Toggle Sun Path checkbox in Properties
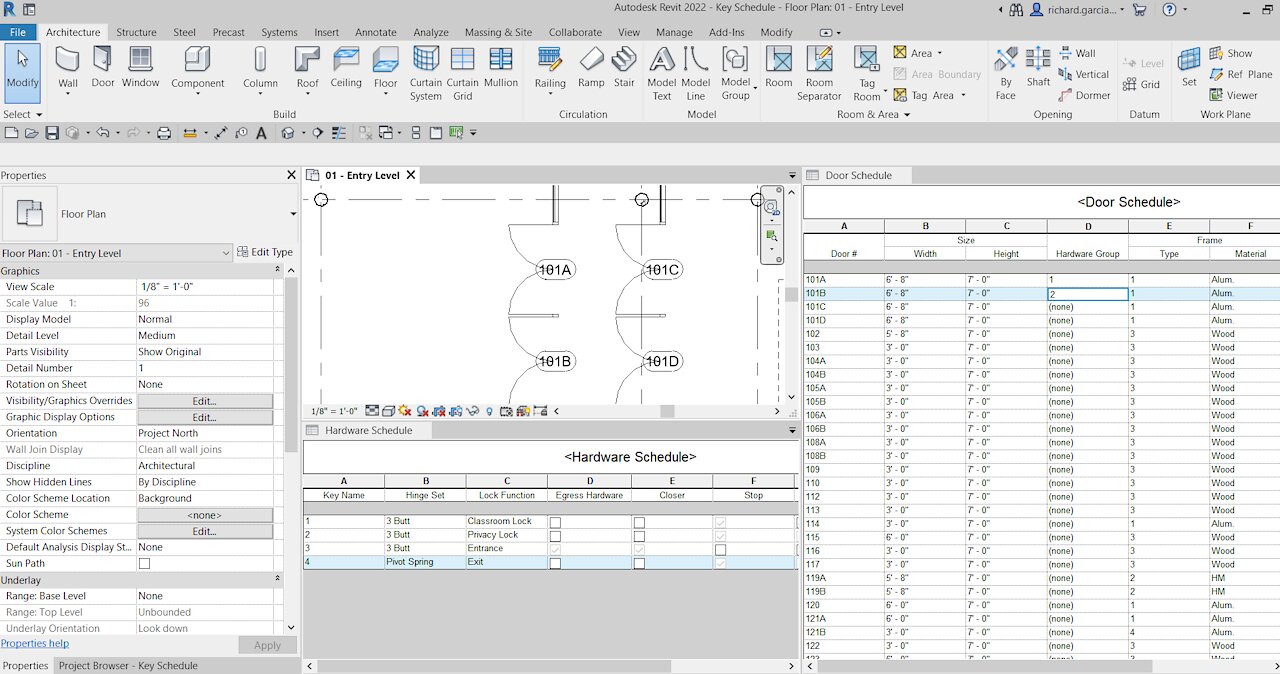This screenshot has height=674, width=1280. (144, 564)
